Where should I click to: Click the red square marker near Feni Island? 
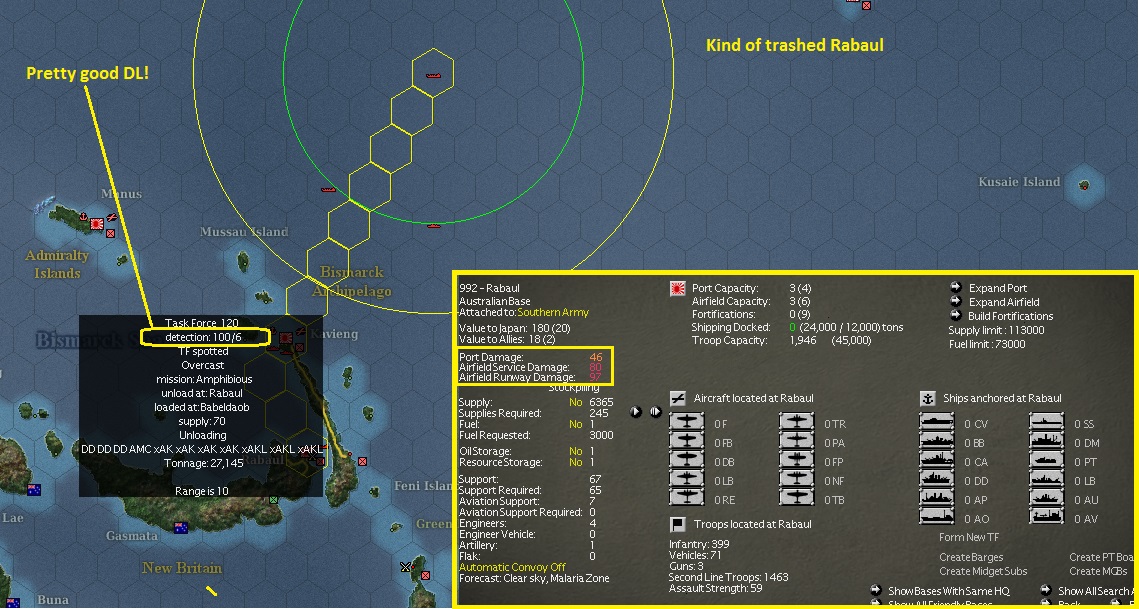tap(362, 461)
